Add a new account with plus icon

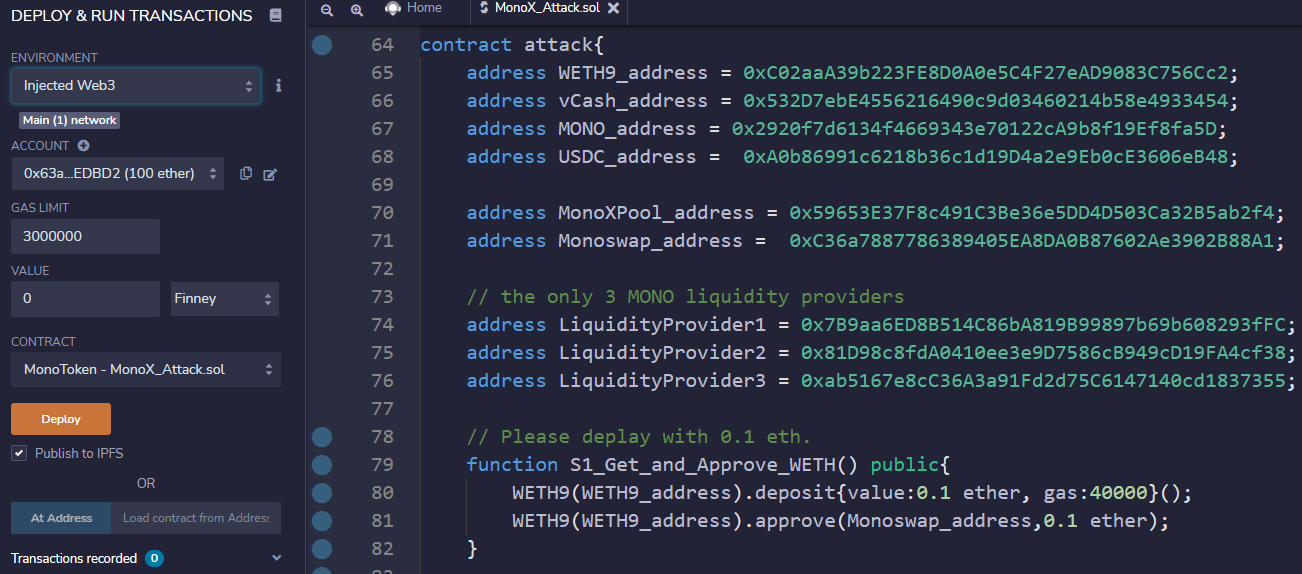tap(84, 146)
